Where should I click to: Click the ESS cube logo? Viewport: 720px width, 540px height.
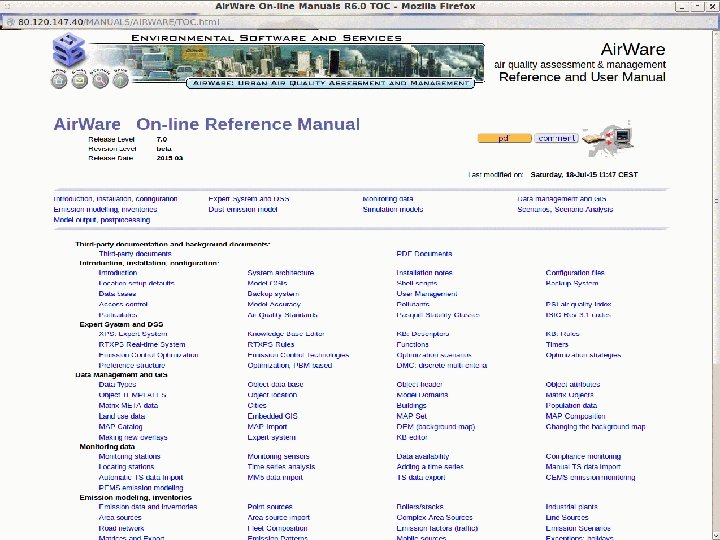[69, 50]
